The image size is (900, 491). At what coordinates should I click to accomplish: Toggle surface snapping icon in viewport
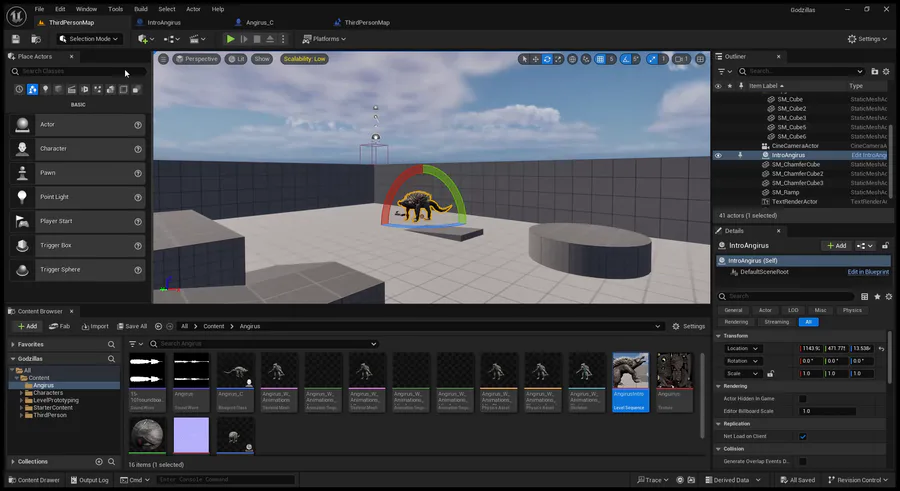585,59
